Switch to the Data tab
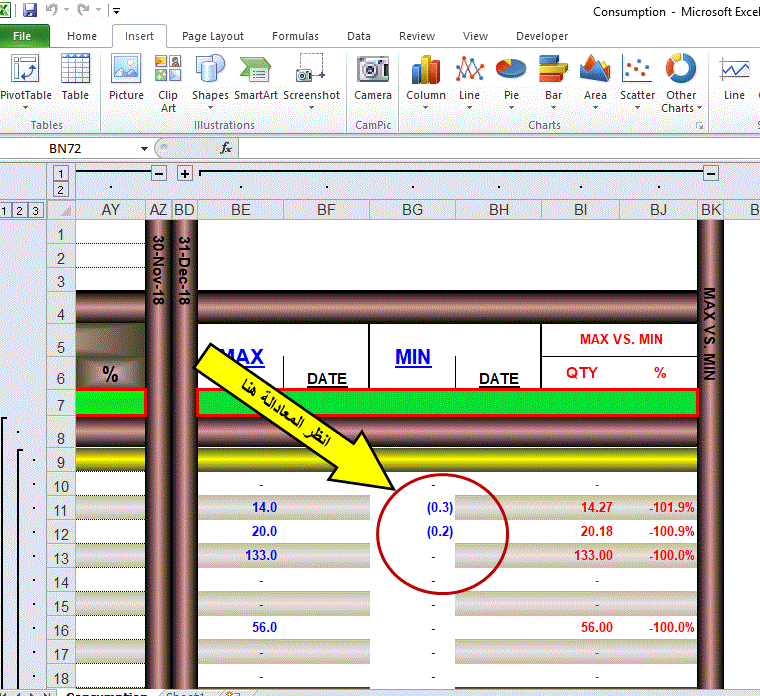 (359, 36)
